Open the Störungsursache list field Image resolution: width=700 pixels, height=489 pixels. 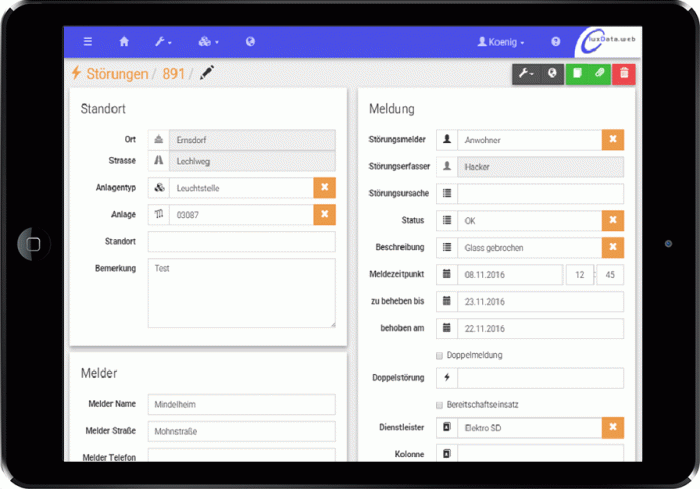(x=540, y=194)
